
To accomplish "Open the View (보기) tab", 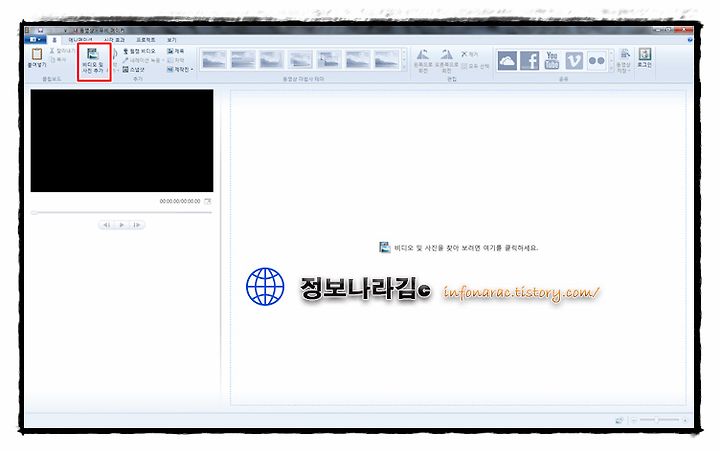I will (x=172, y=40).
